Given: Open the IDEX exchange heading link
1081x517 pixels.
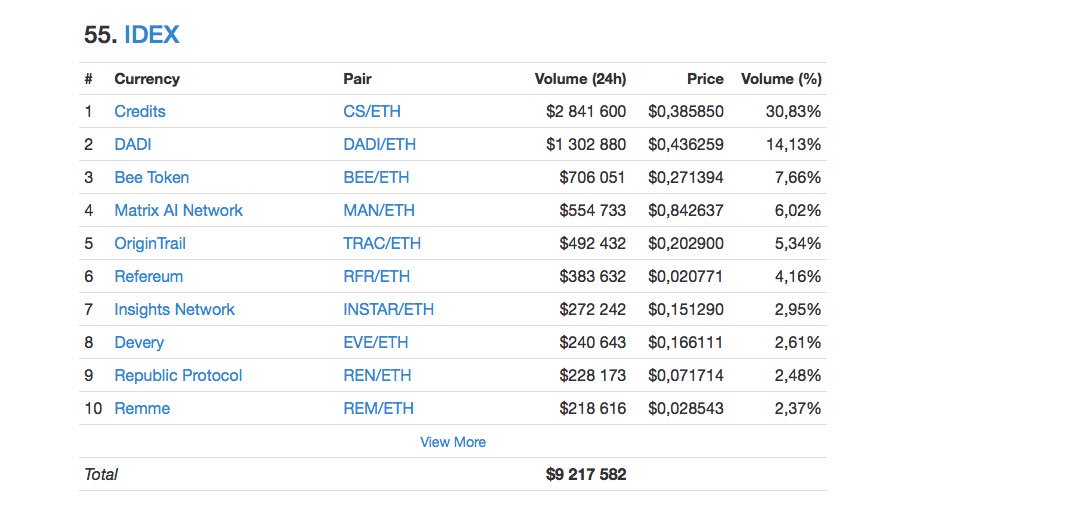Looking at the screenshot, I should tap(152, 34).
